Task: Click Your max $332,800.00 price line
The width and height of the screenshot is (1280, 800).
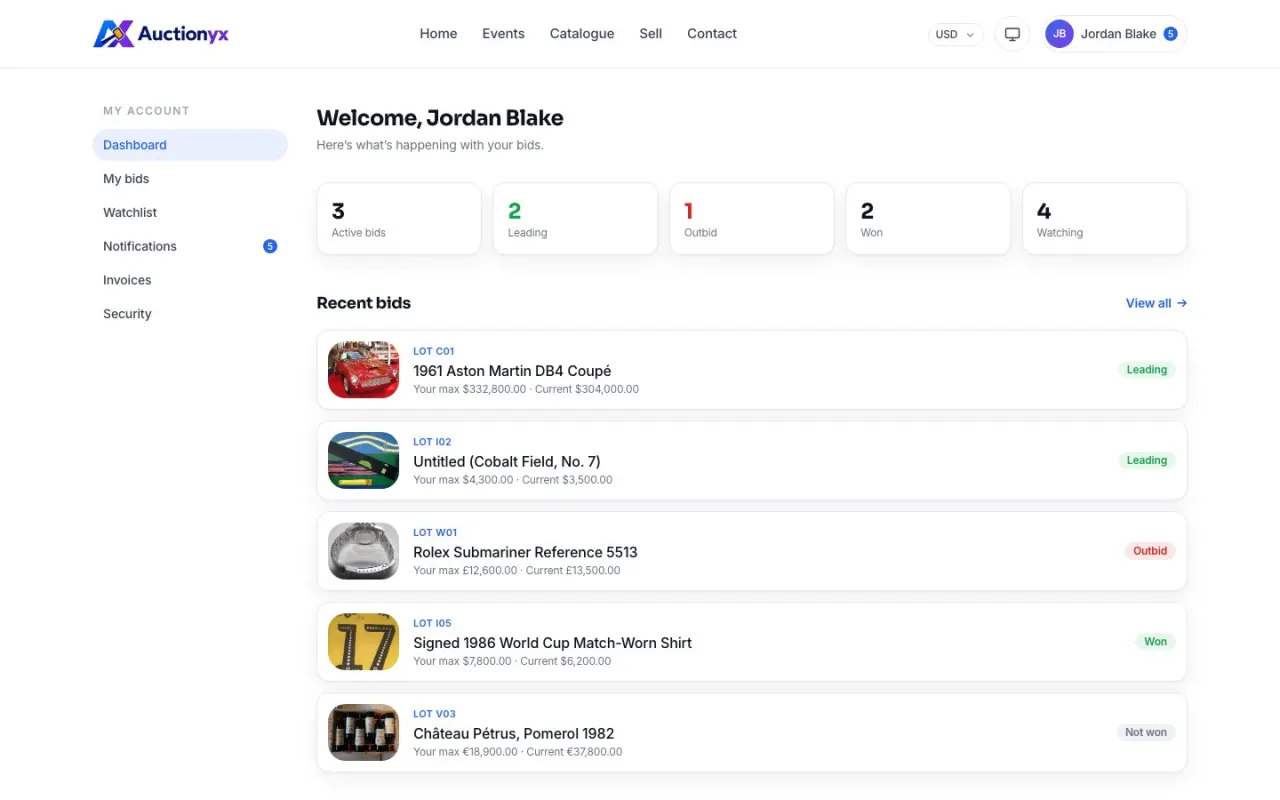Action: 526,389
